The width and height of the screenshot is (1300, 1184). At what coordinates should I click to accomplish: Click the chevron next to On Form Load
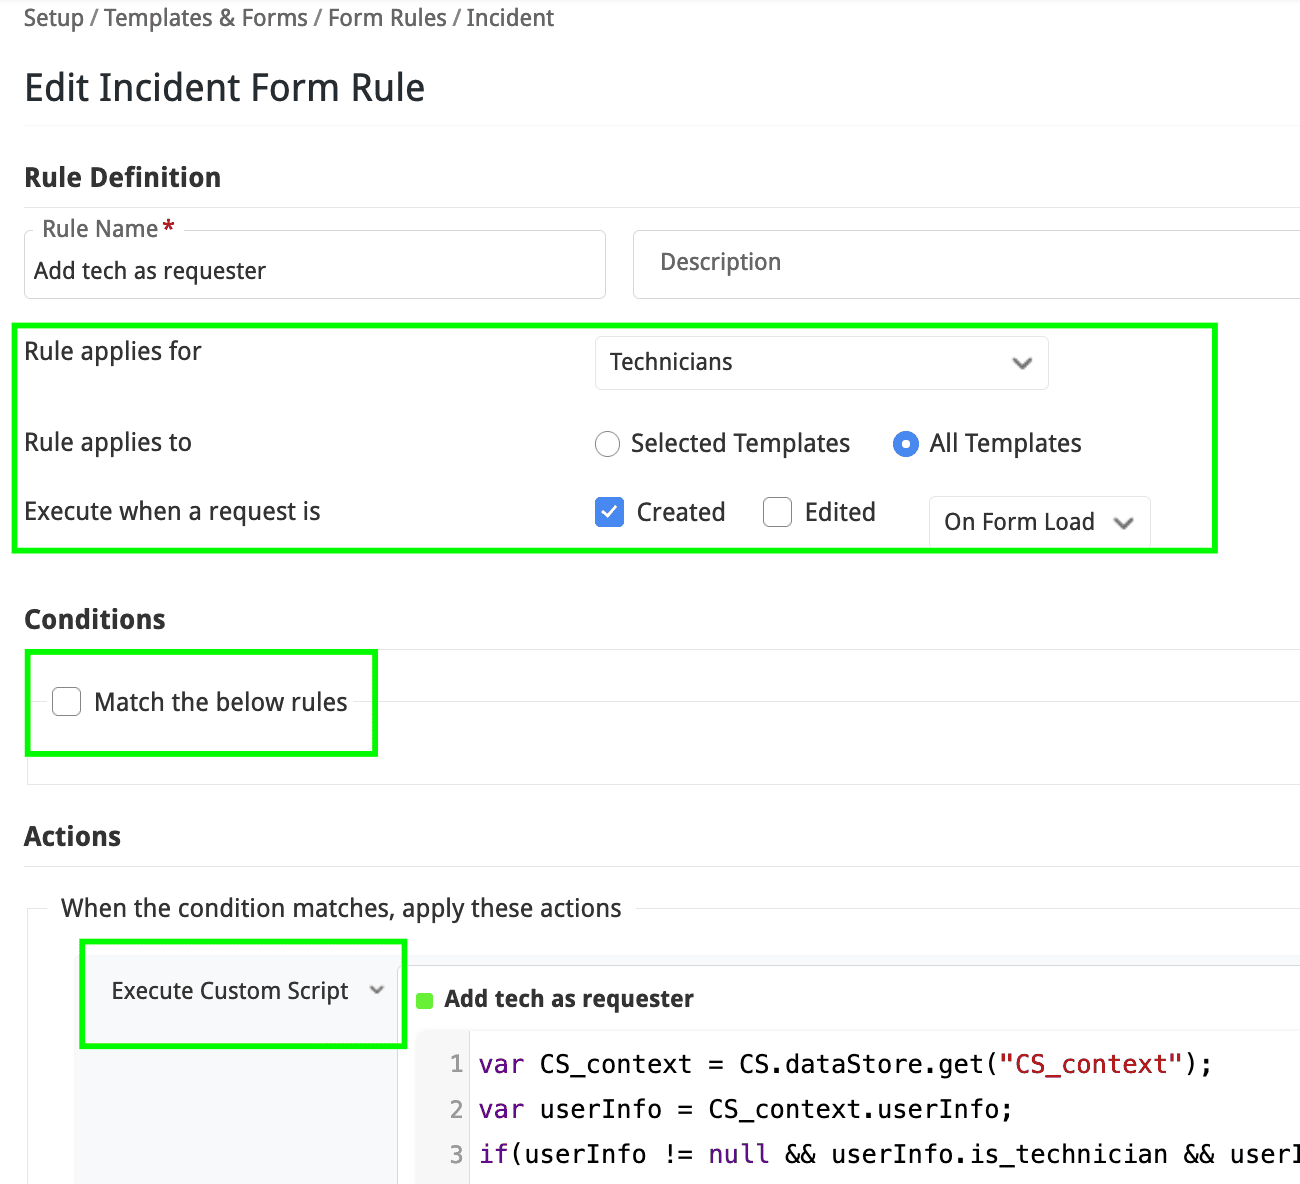point(1123,523)
